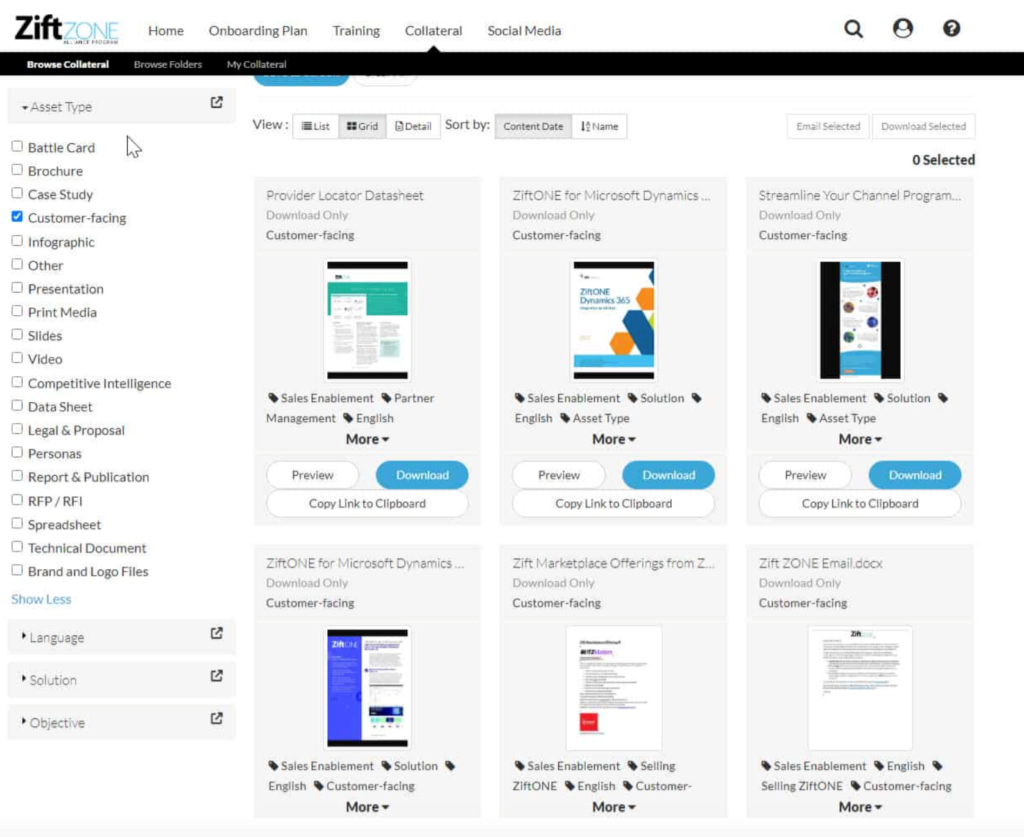This screenshot has height=837, width=1024.
Task: Click the Sales Enablement tag on Provider Locator card
Action: [x=321, y=398]
